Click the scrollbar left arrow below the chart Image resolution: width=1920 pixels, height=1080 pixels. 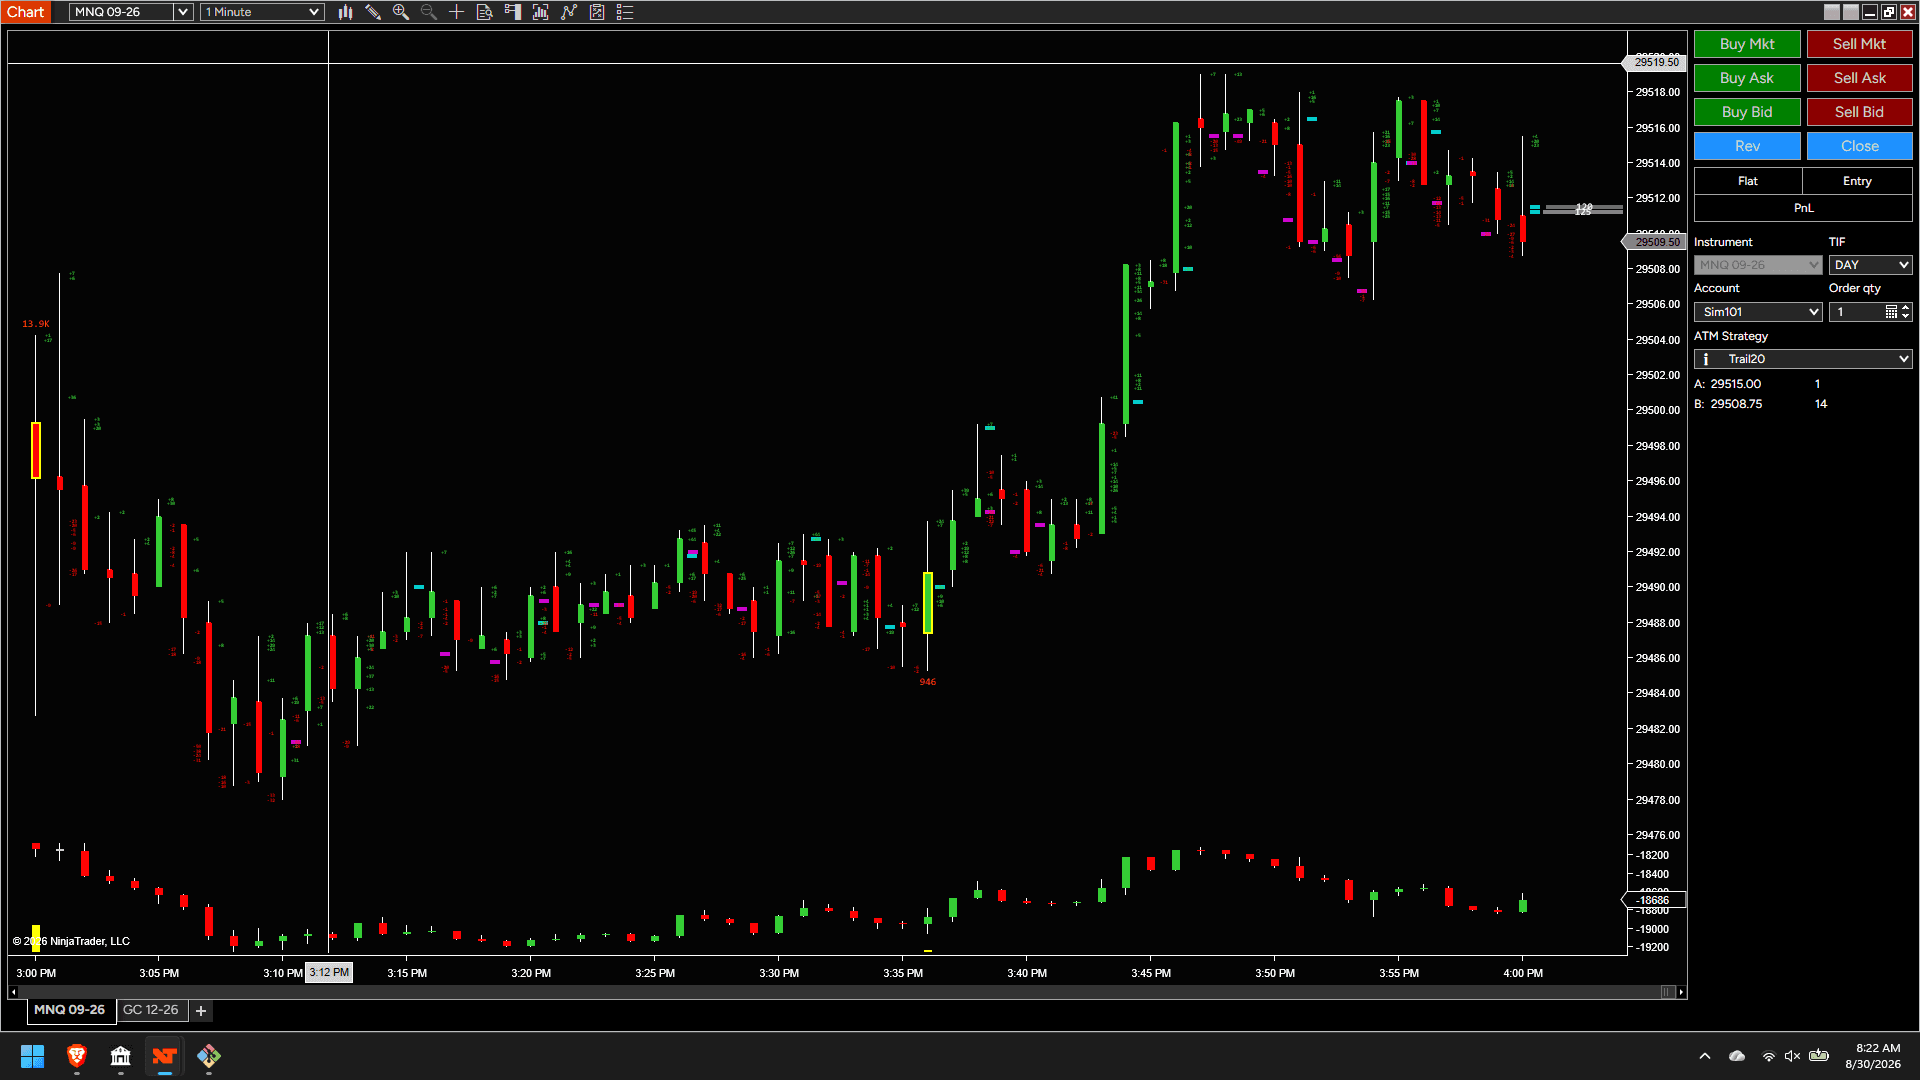point(13,992)
